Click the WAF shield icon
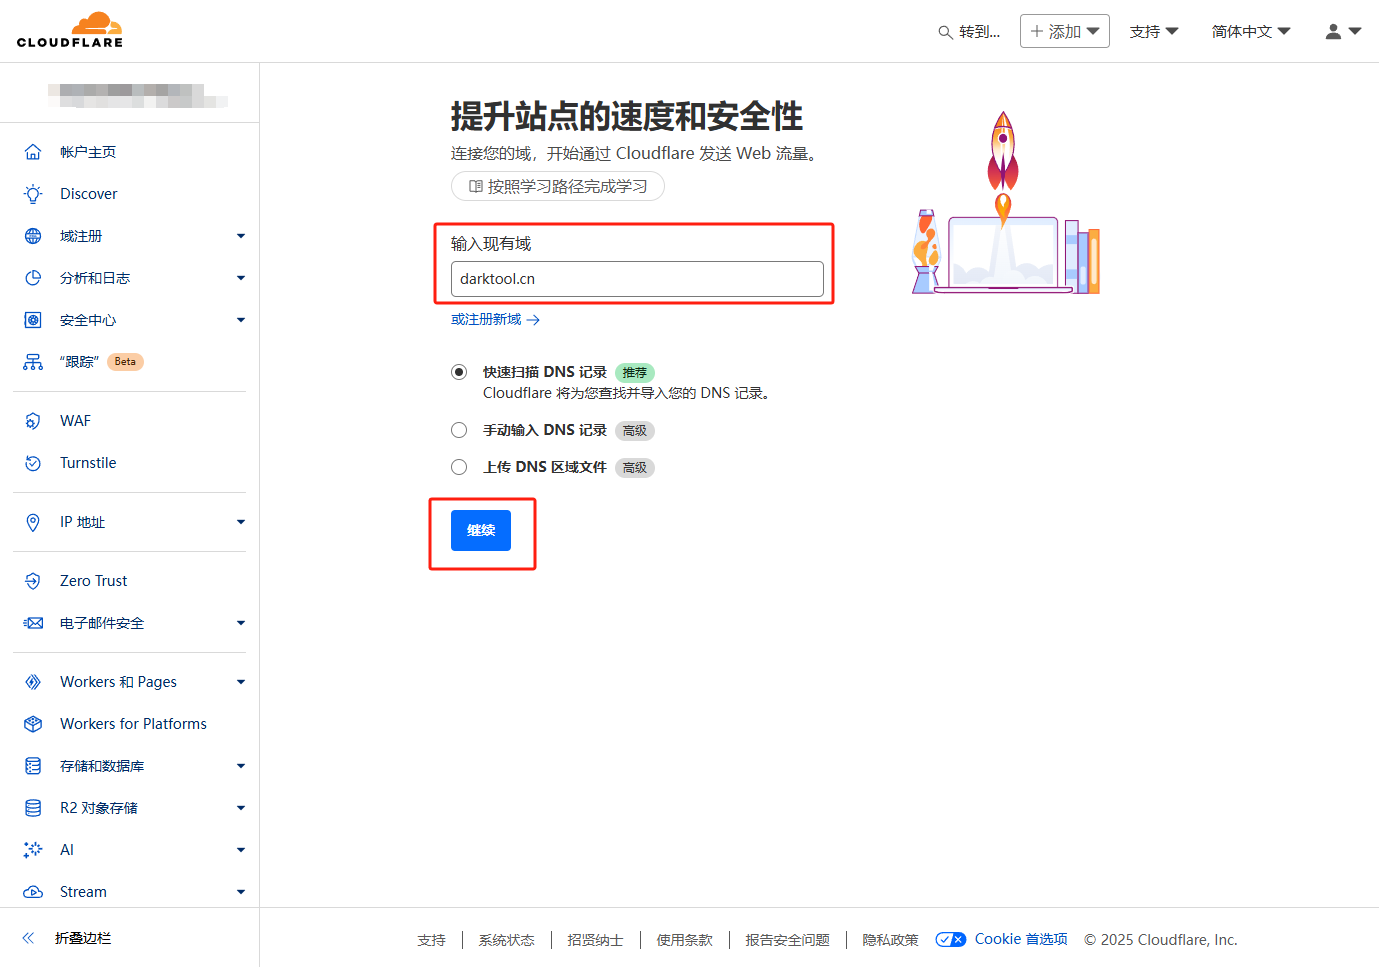 pos(33,421)
